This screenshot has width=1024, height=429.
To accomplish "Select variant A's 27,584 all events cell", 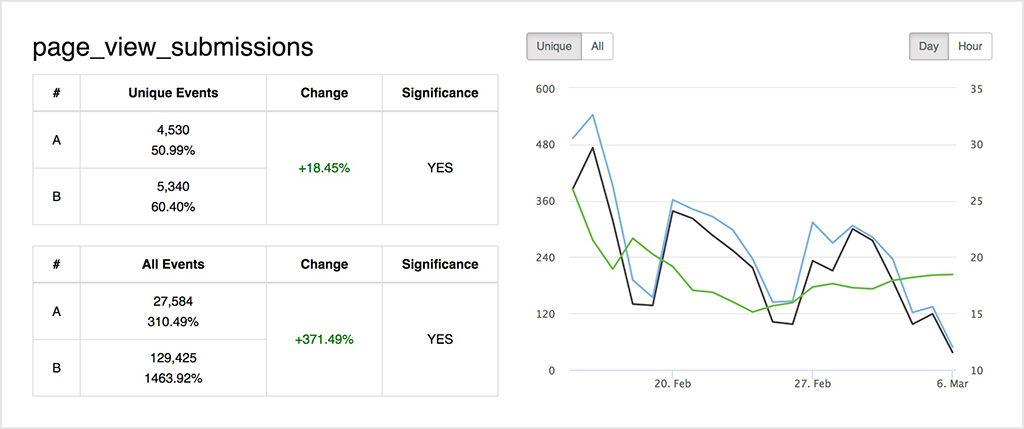I will 173,311.
